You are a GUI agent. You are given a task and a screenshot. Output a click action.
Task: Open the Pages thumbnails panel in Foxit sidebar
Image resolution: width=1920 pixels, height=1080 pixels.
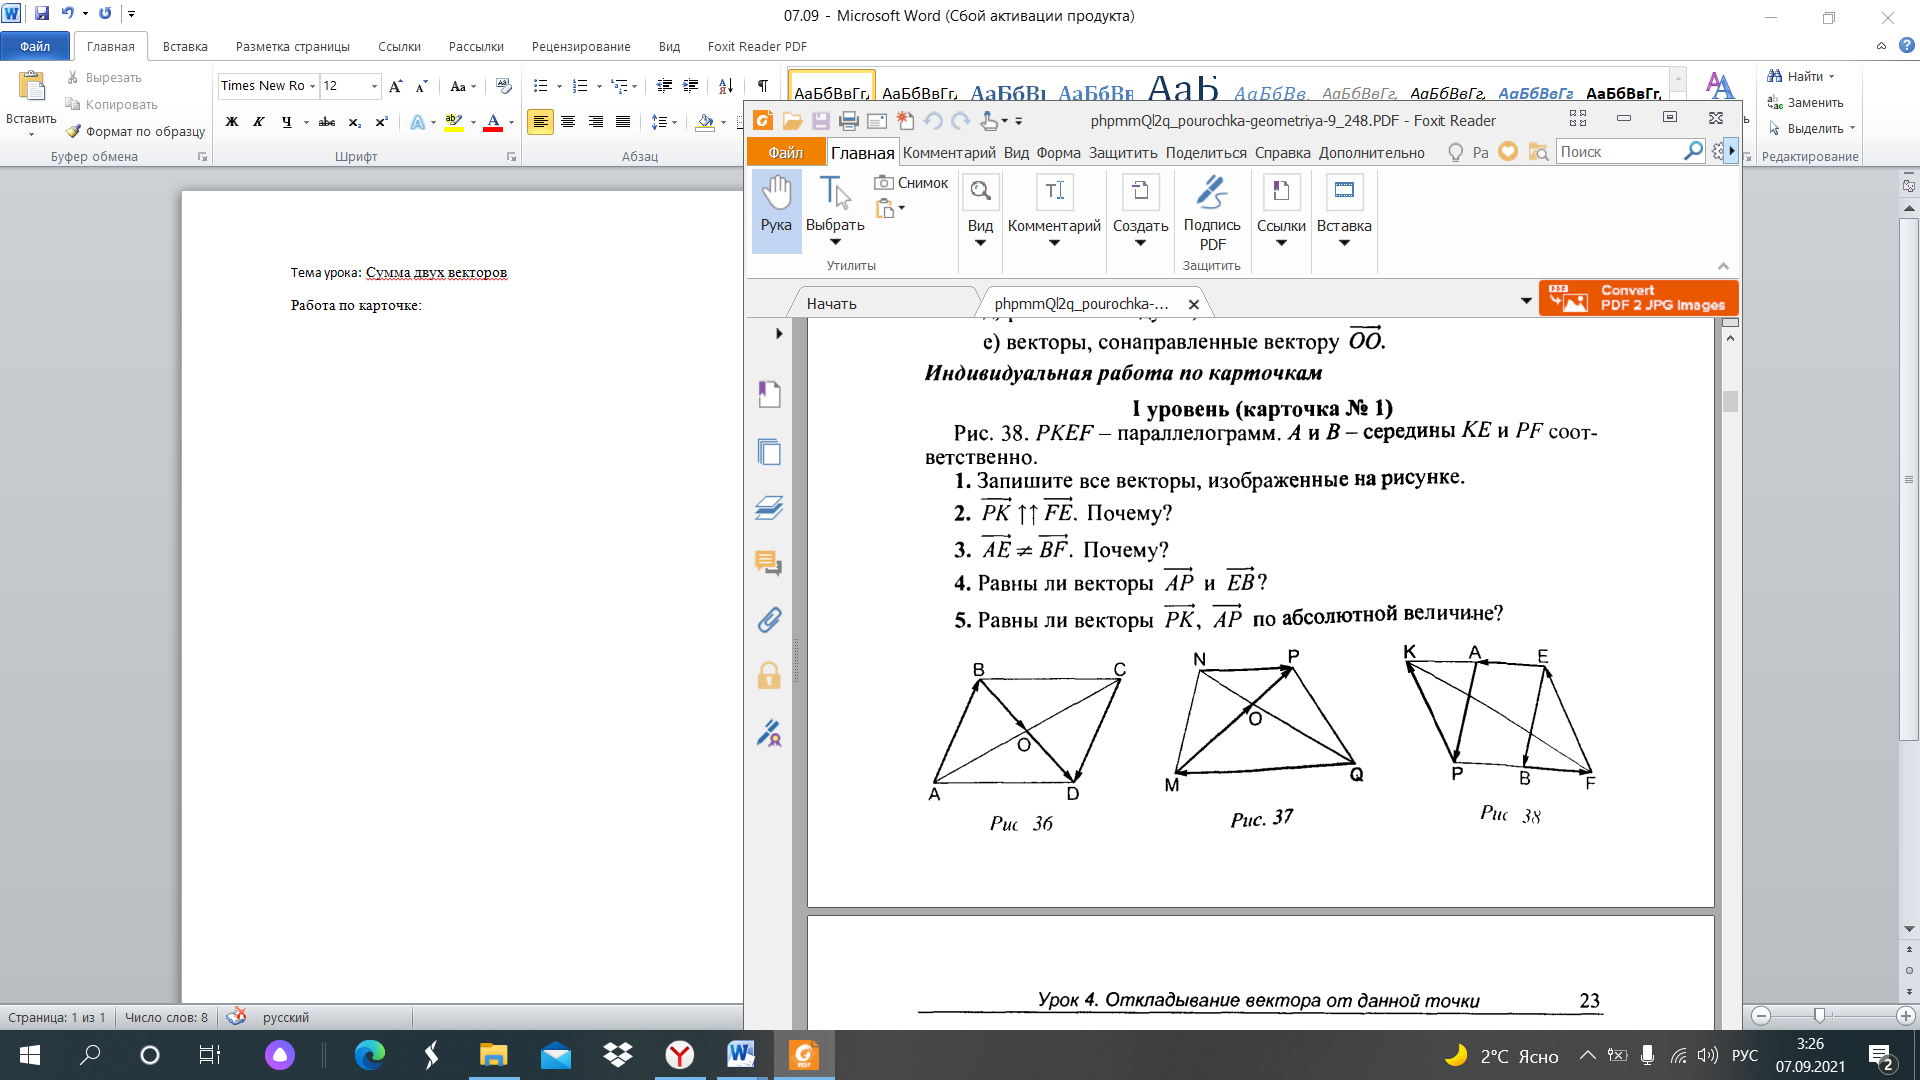tap(769, 452)
